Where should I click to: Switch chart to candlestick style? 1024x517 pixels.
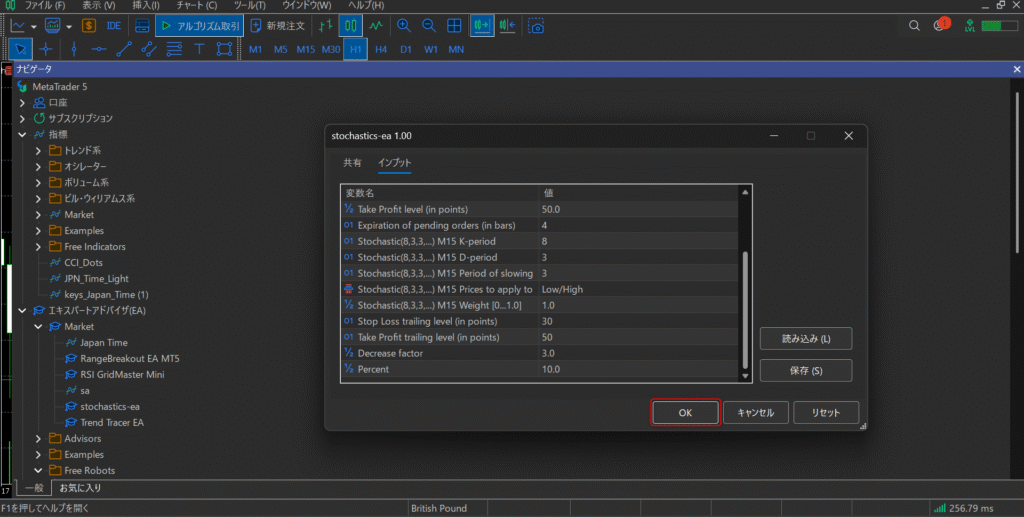351,26
